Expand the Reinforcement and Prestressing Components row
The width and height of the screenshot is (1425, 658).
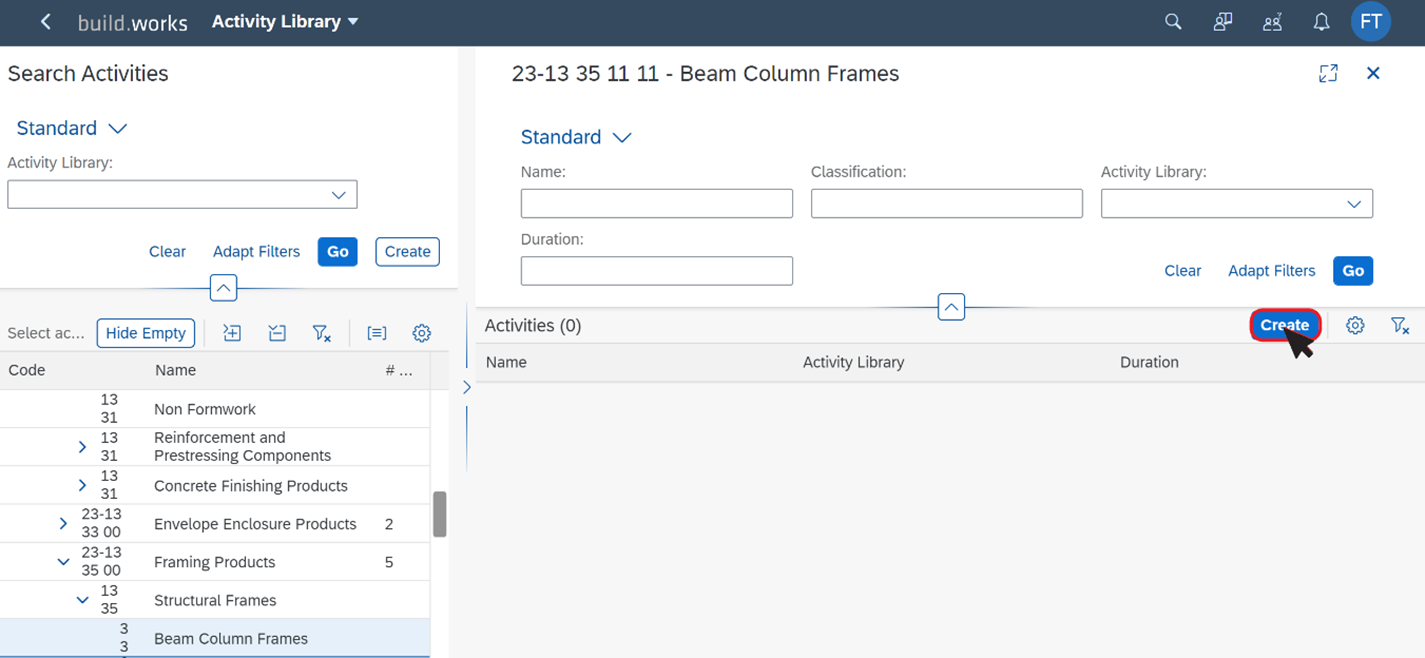pyautogui.click(x=82, y=447)
